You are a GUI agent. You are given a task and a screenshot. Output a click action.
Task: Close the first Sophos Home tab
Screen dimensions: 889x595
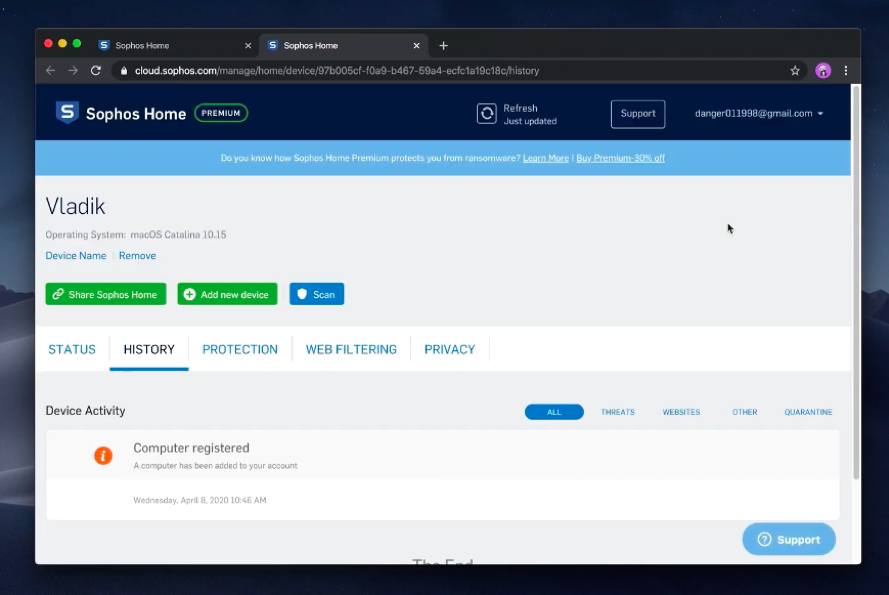(248, 45)
